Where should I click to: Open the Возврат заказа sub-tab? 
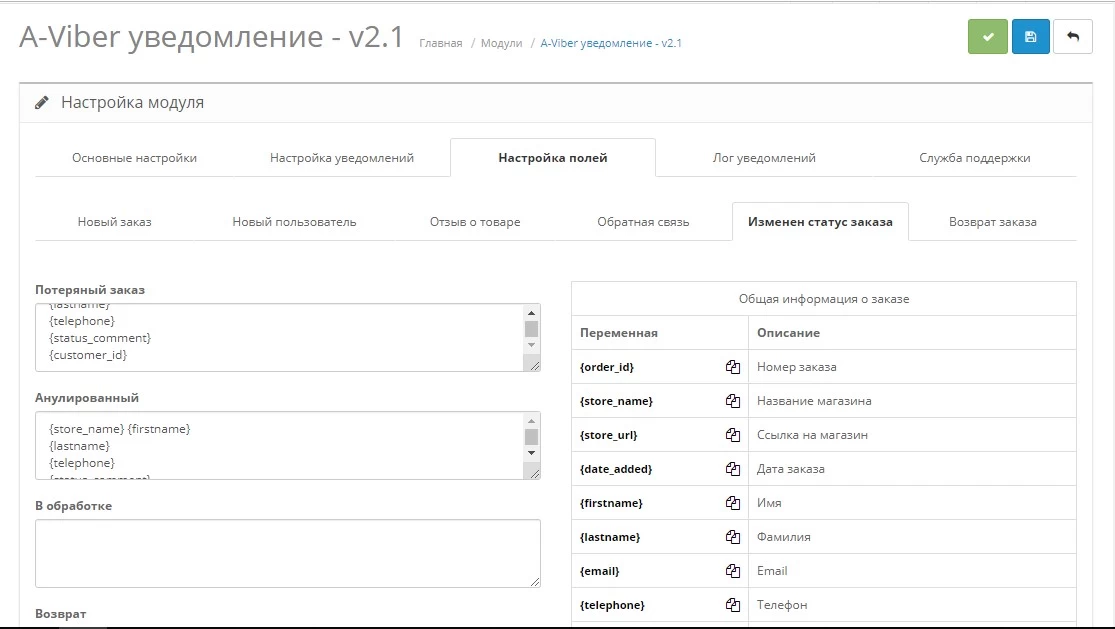click(993, 222)
